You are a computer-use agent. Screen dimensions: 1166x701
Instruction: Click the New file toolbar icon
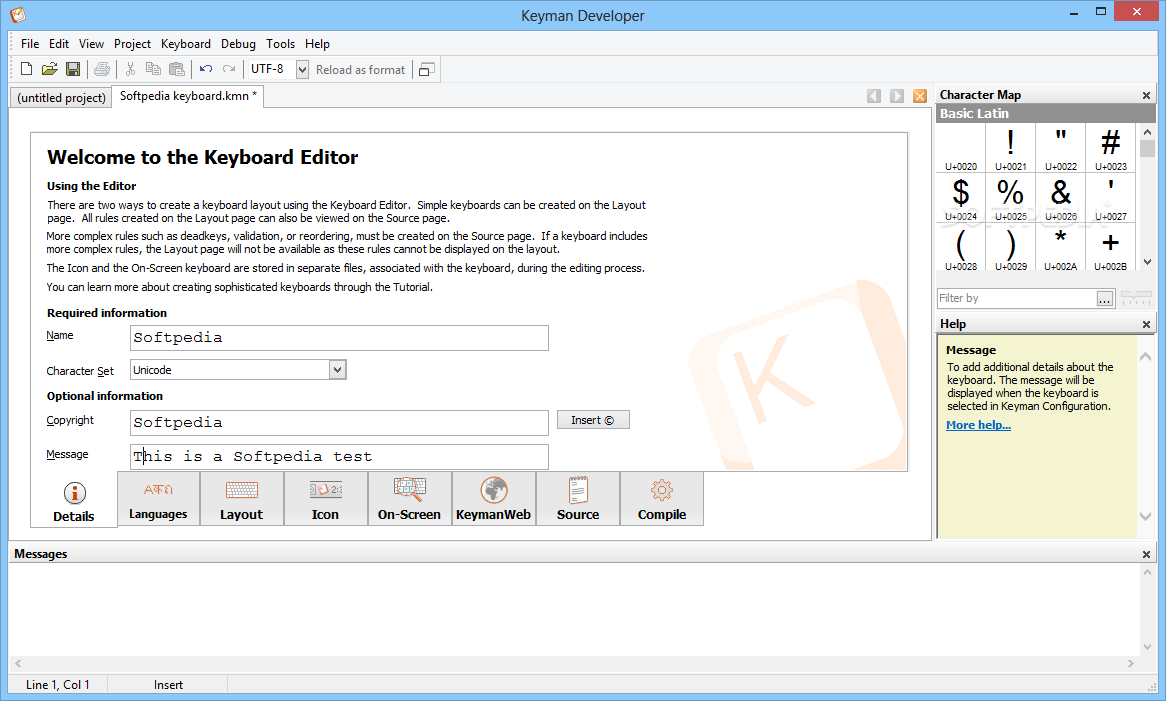pyautogui.click(x=26, y=69)
